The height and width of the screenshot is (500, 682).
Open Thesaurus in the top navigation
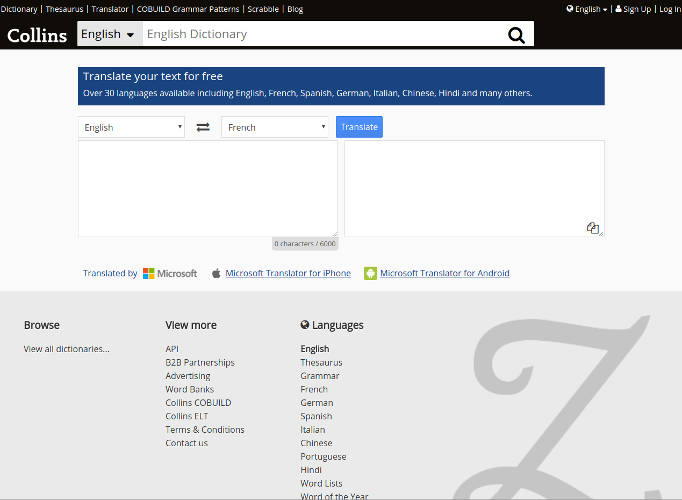pos(66,9)
